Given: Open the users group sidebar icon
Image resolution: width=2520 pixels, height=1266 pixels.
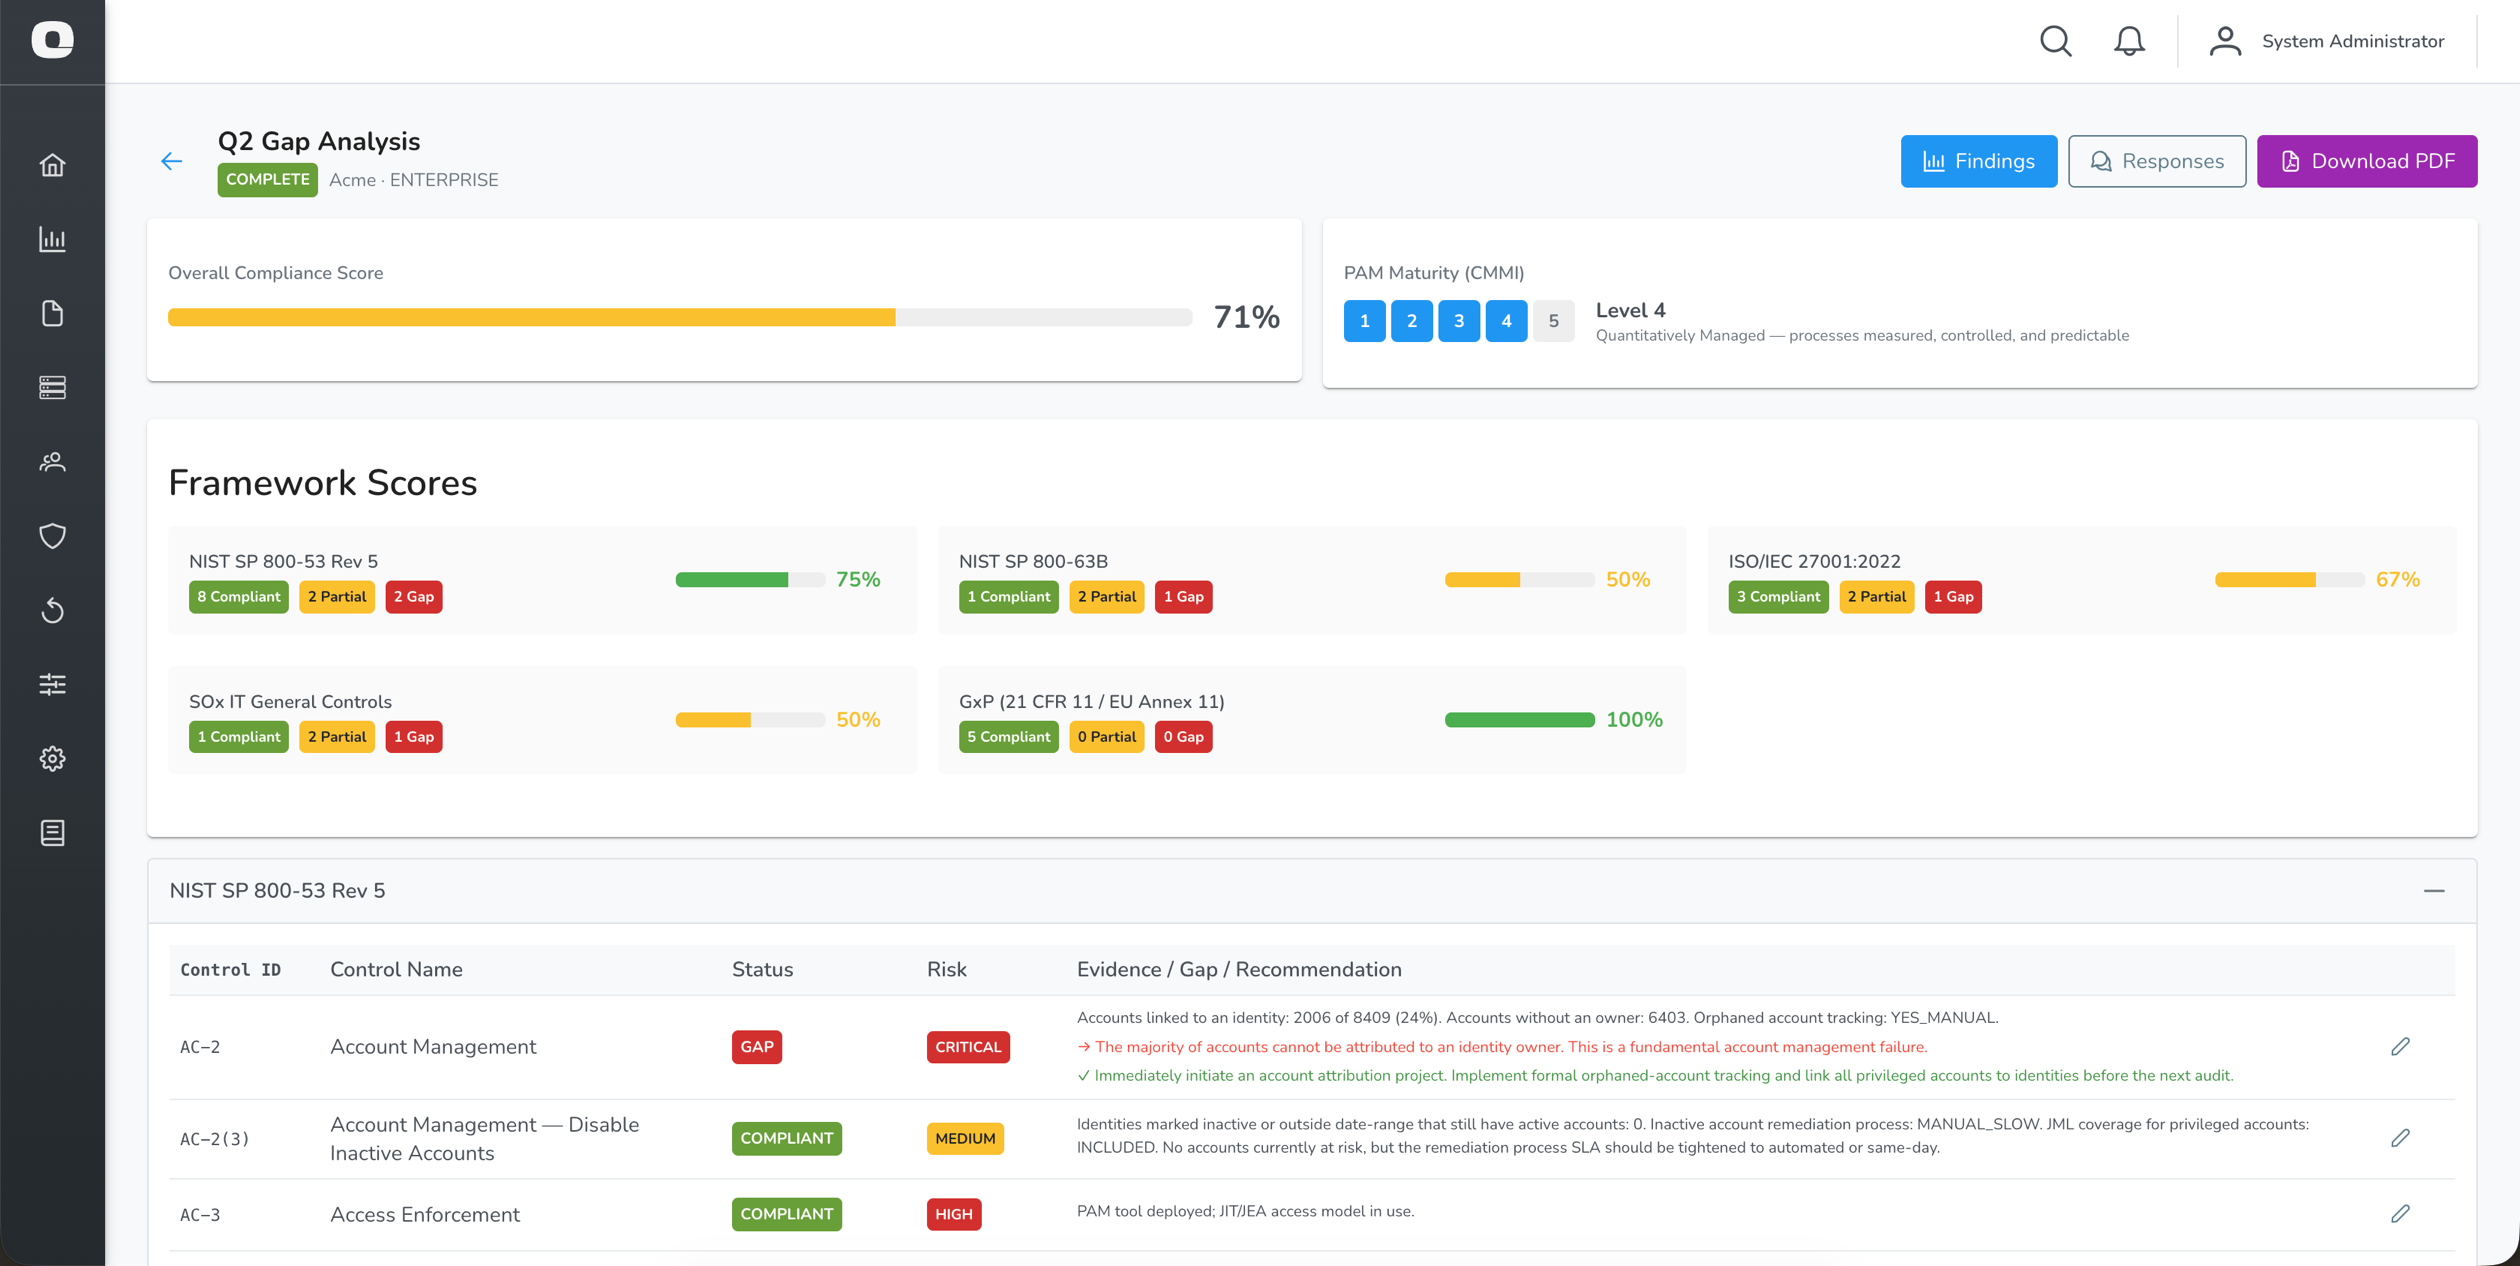Looking at the screenshot, I should 52,462.
